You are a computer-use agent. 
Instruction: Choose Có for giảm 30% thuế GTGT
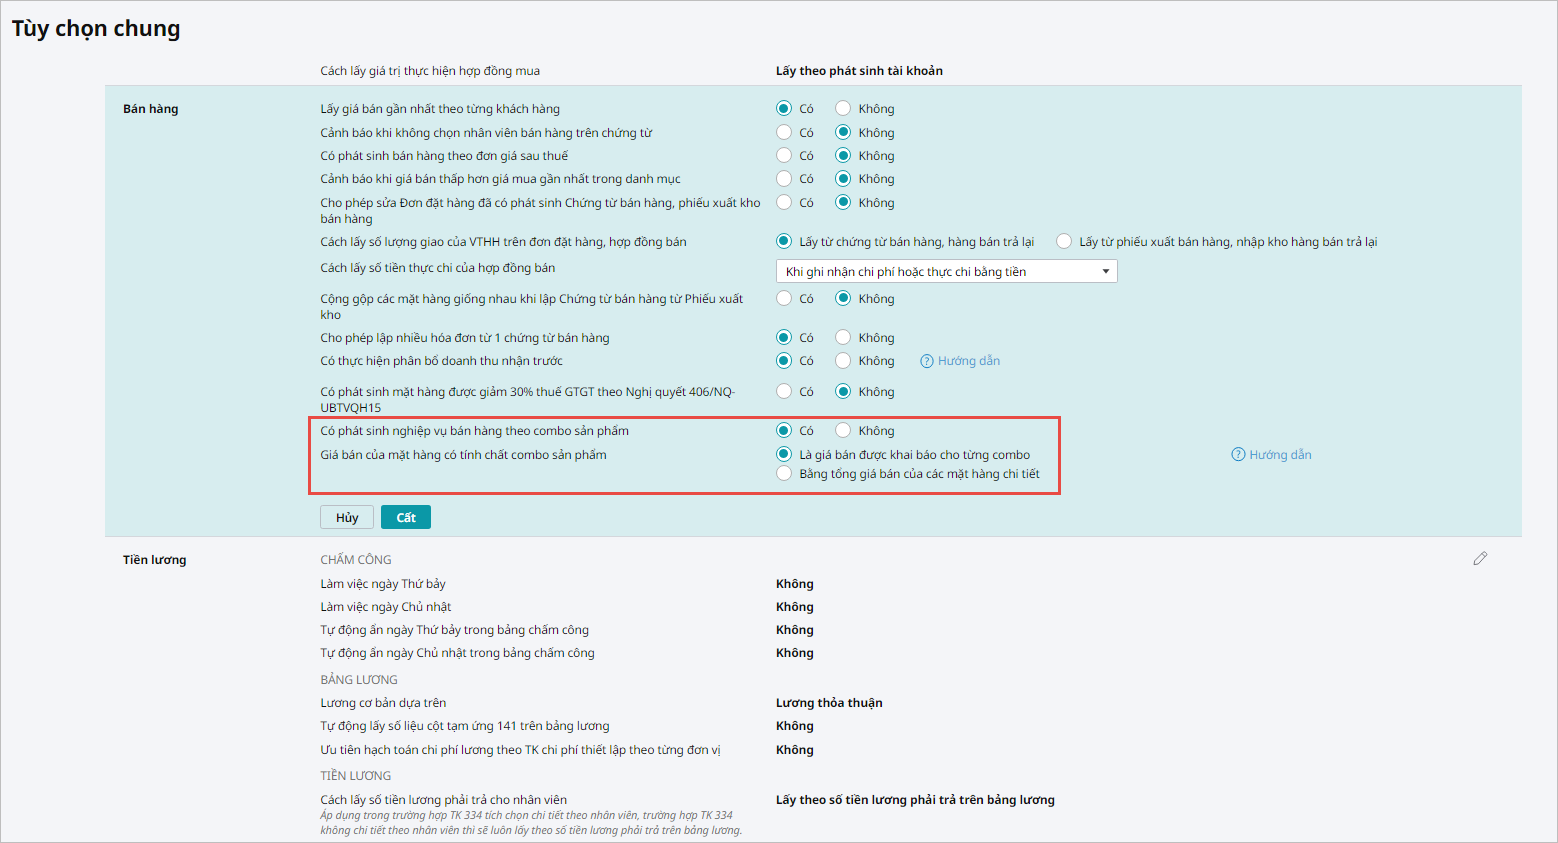tap(784, 391)
